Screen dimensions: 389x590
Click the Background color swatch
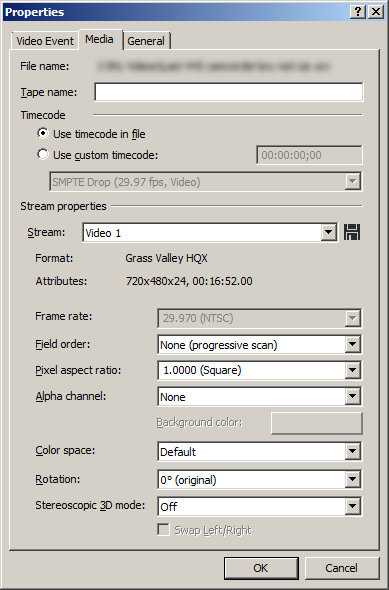click(316, 423)
